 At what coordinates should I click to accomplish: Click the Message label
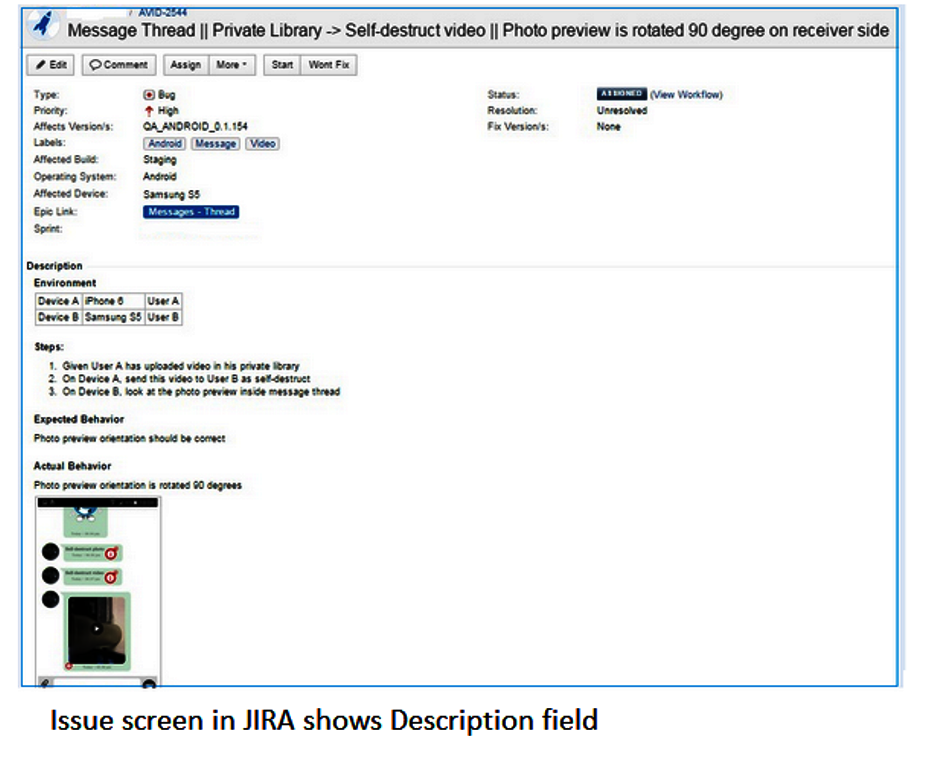point(214,143)
